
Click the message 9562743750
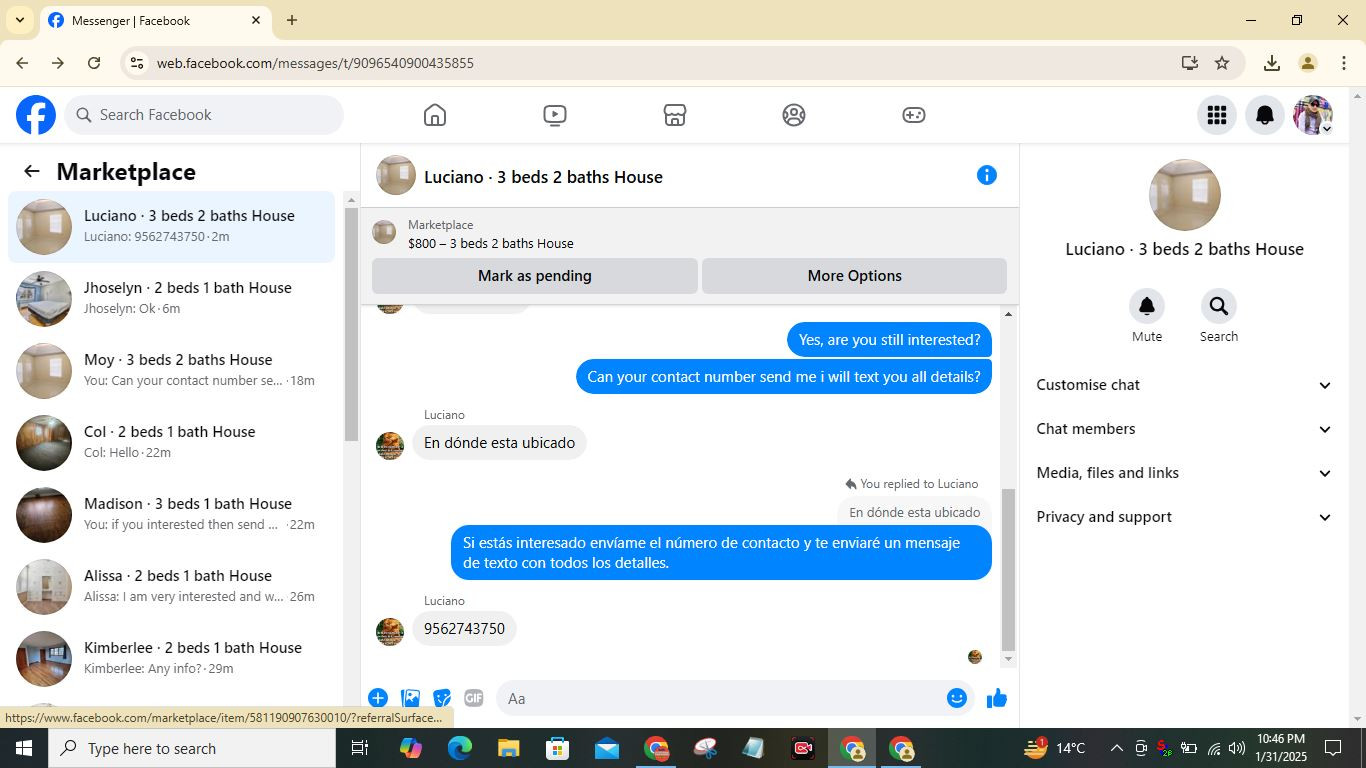[465, 629]
